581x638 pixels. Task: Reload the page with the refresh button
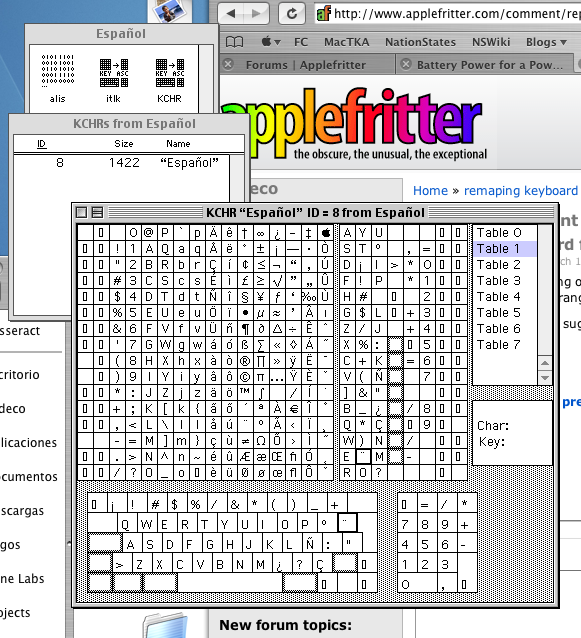tap(292, 13)
